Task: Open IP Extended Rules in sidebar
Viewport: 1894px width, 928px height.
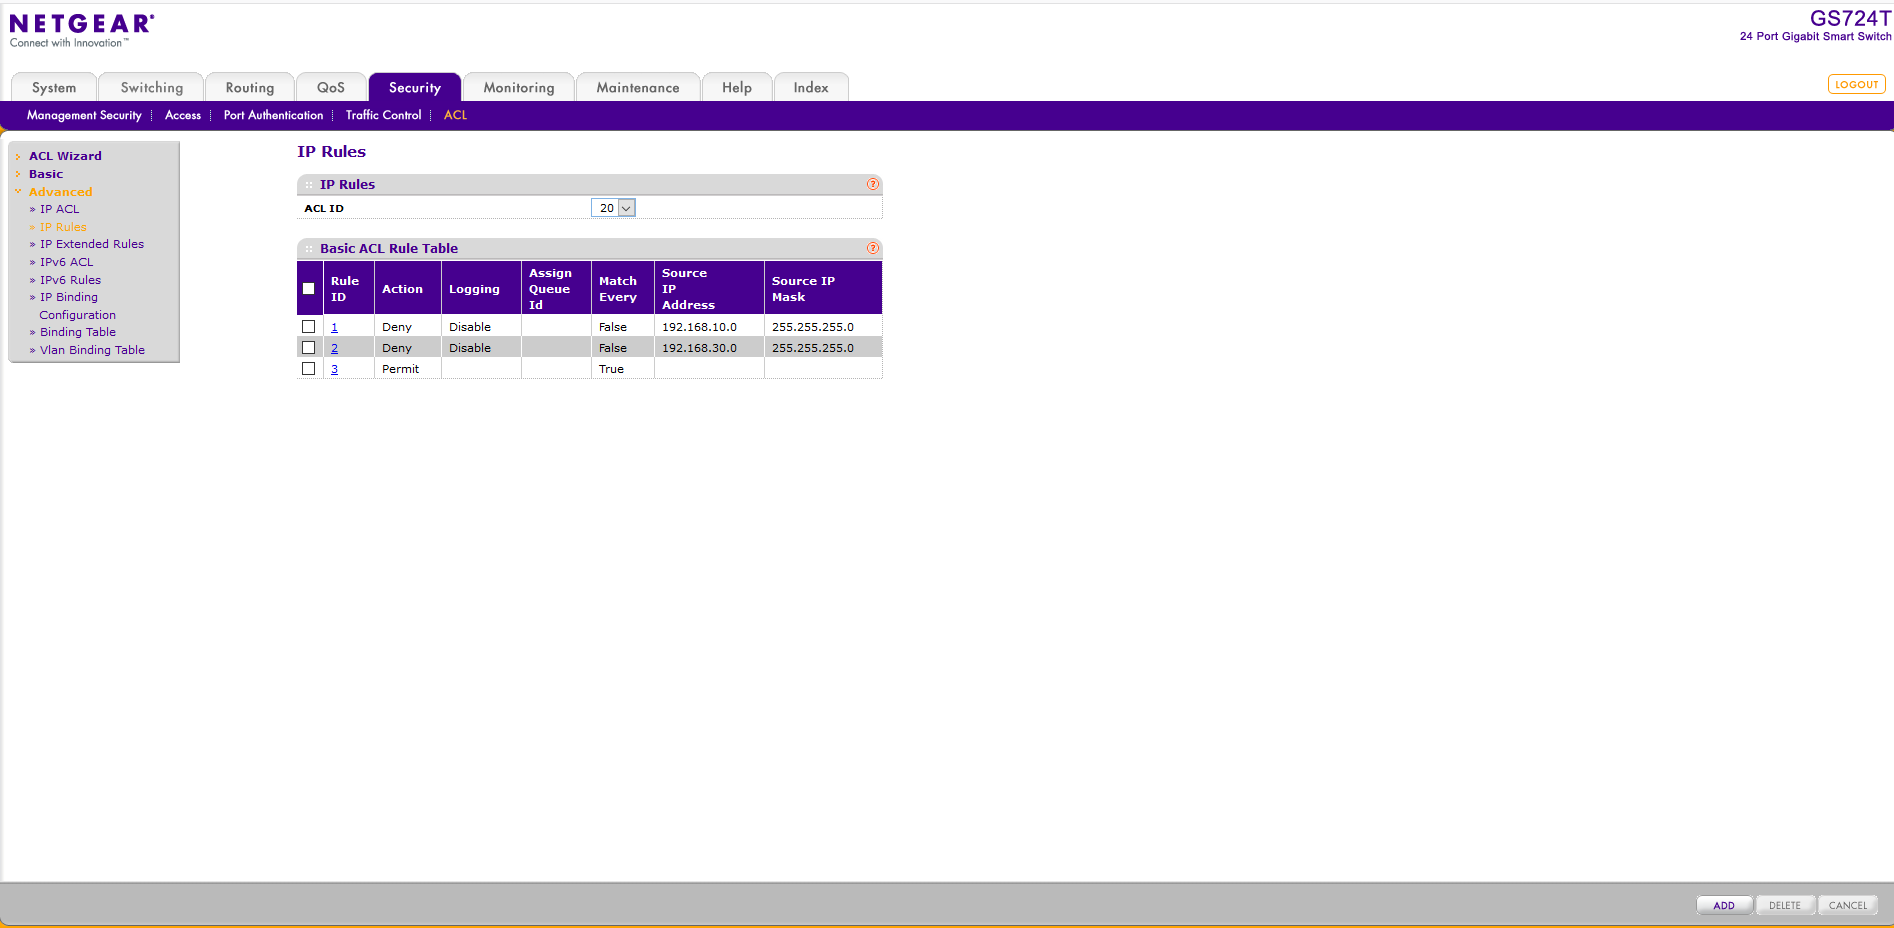Action: [x=92, y=244]
